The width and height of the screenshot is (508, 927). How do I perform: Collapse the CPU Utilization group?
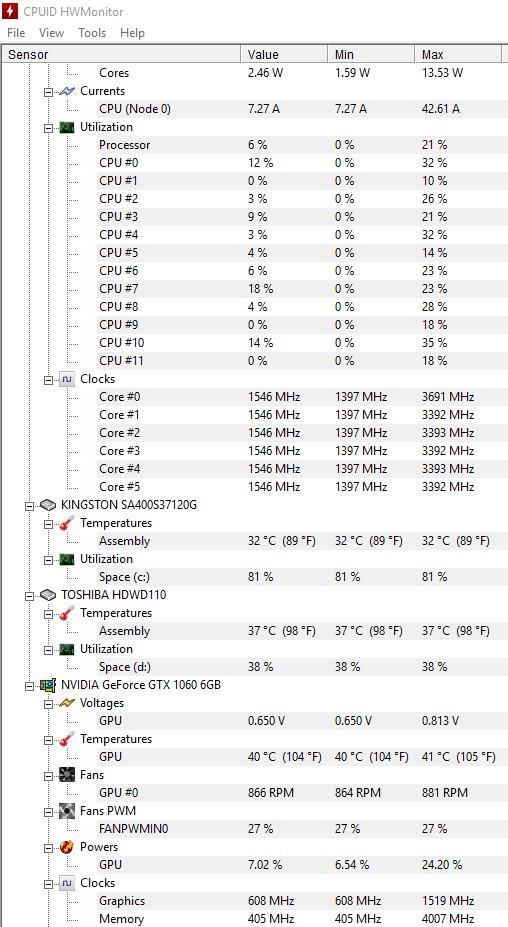point(48,127)
